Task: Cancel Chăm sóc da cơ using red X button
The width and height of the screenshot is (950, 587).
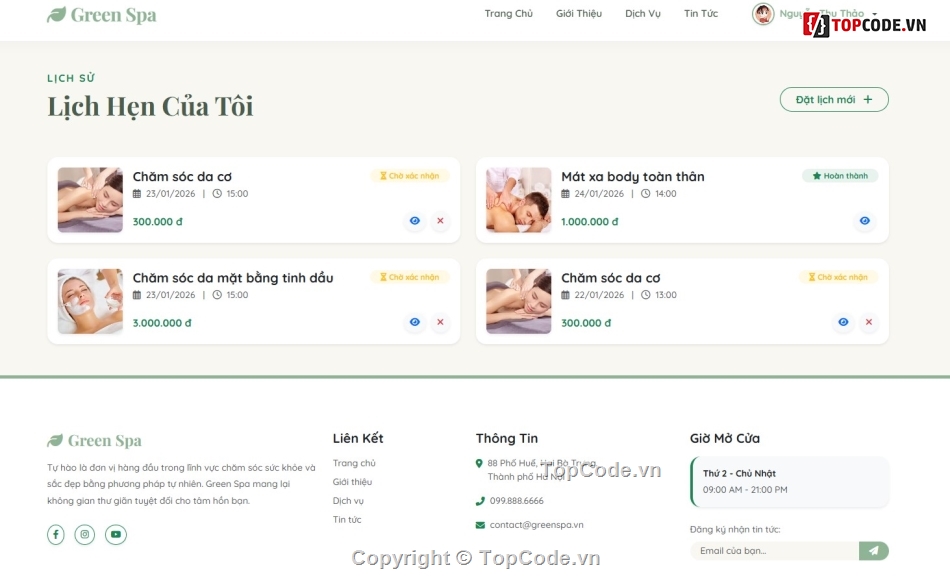Action: 440,221
